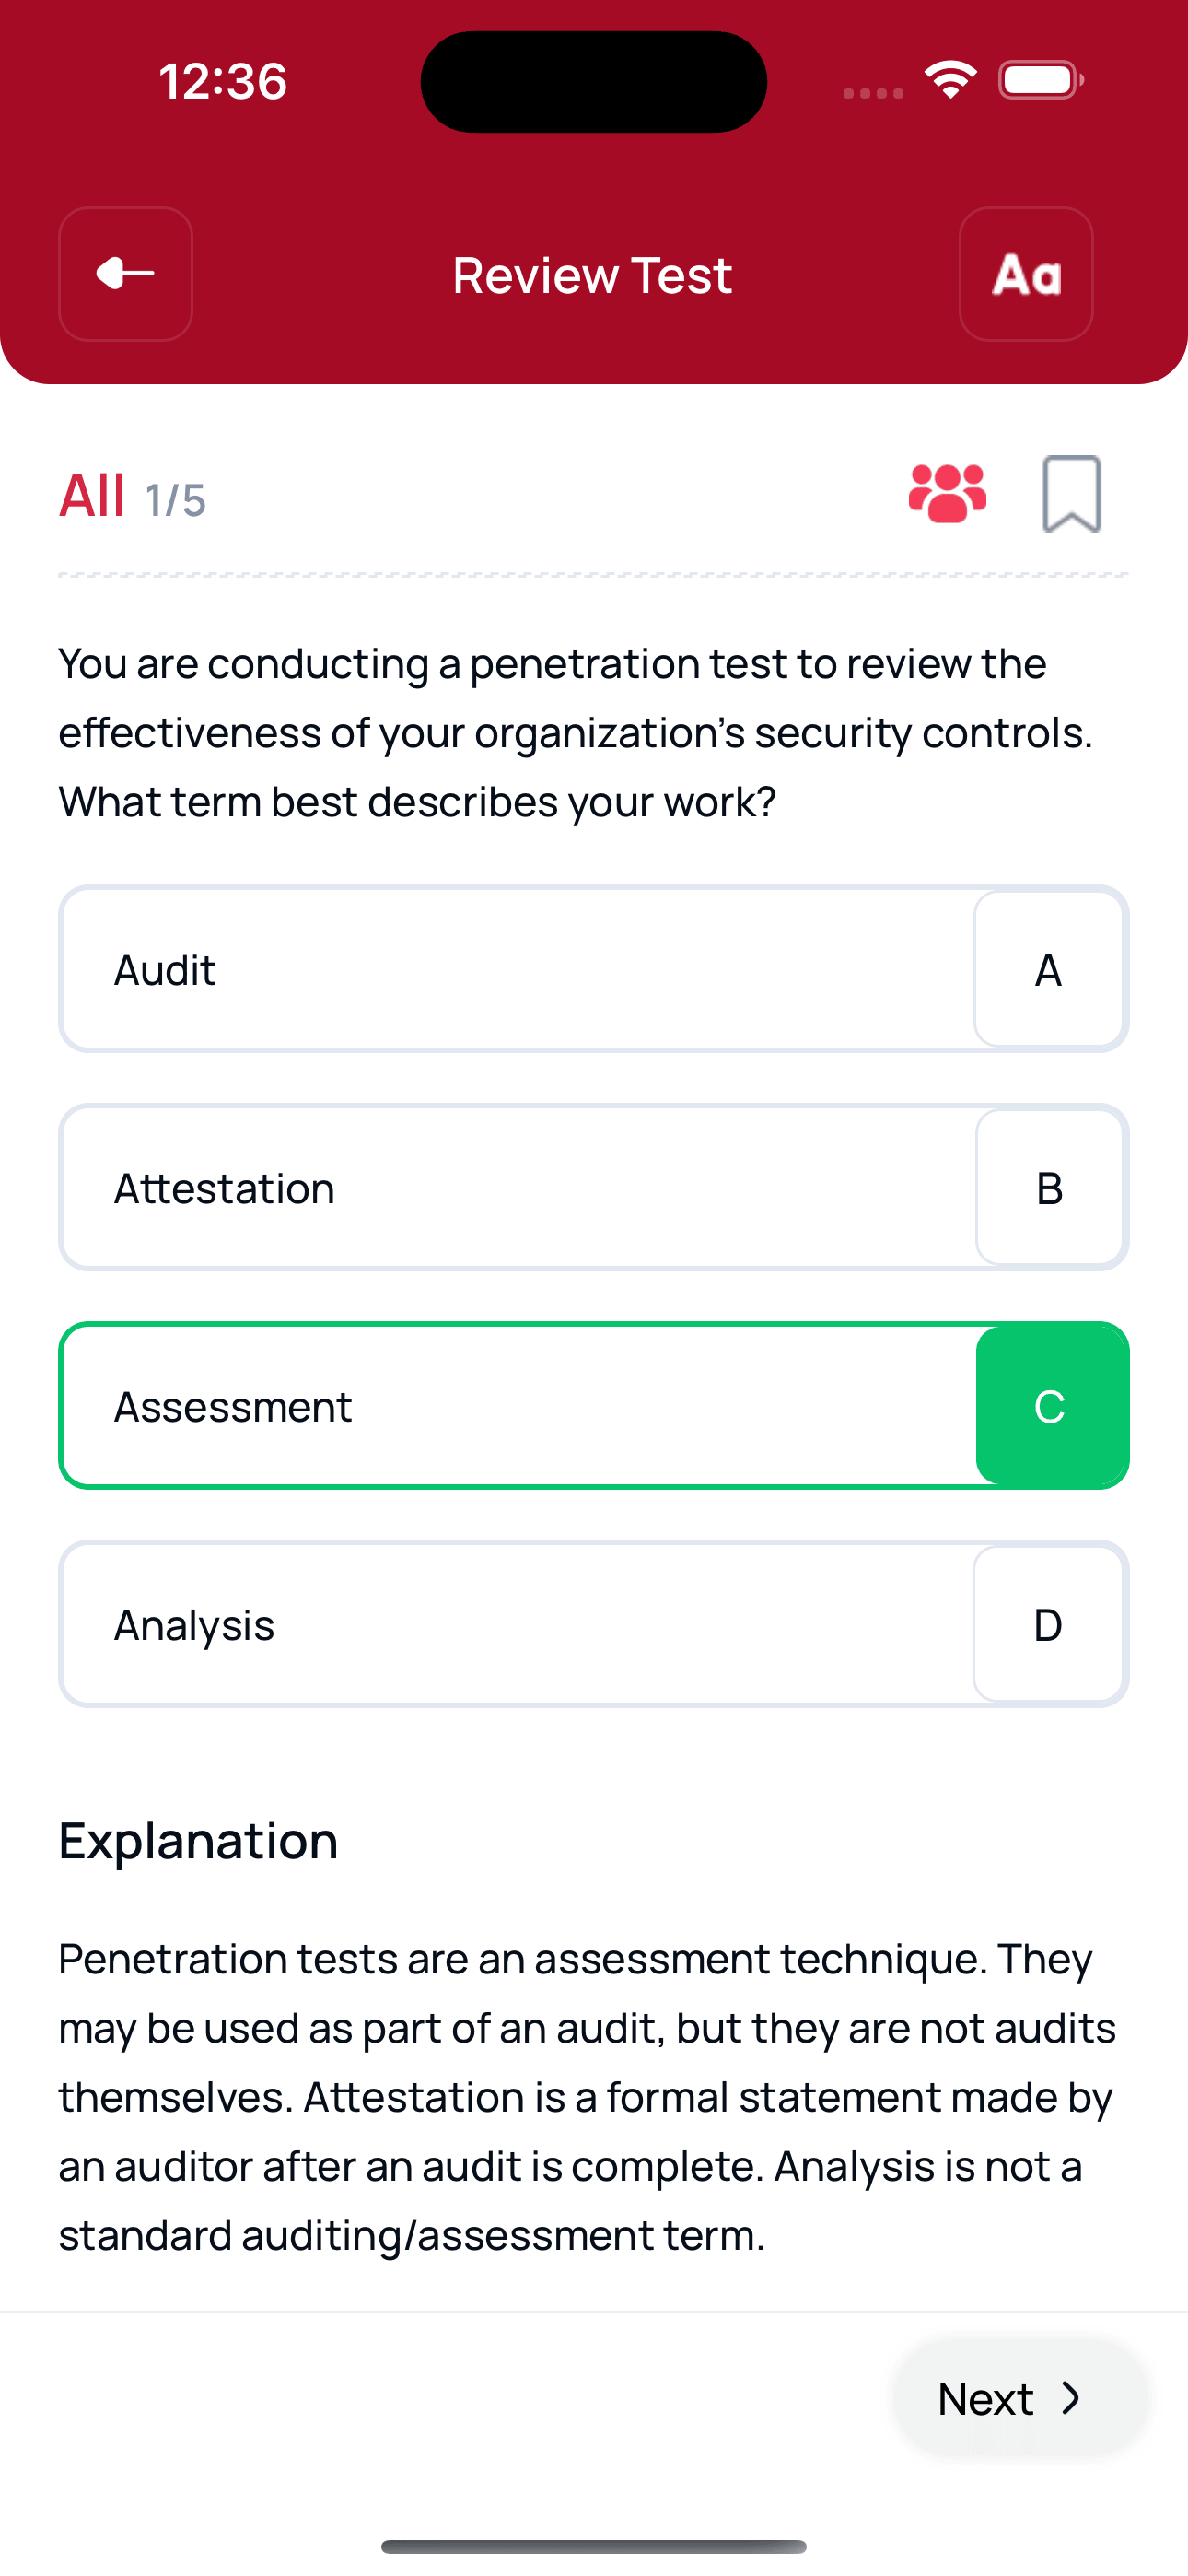Tap the green letter C badge
Viewport: 1188px width, 2576px height.
[x=1050, y=1406]
